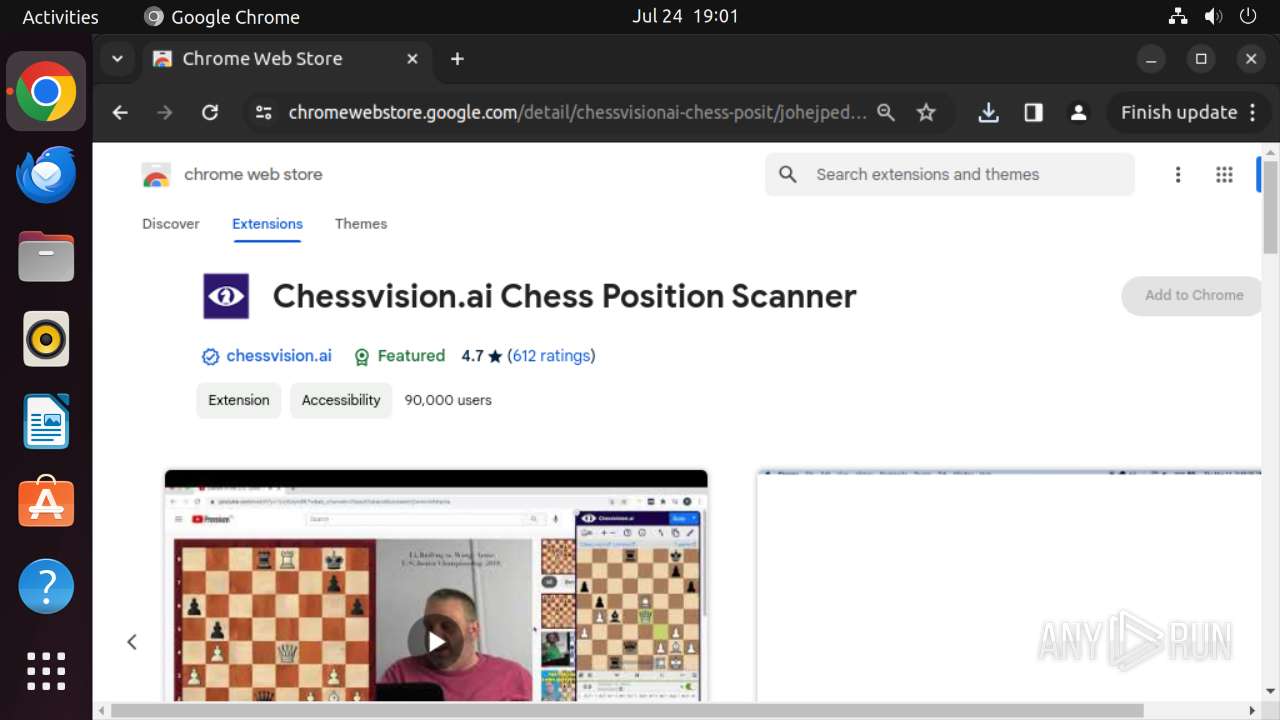View site information icon in address bar
Viewport: 1280px width, 720px height.
(x=263, y=113)
